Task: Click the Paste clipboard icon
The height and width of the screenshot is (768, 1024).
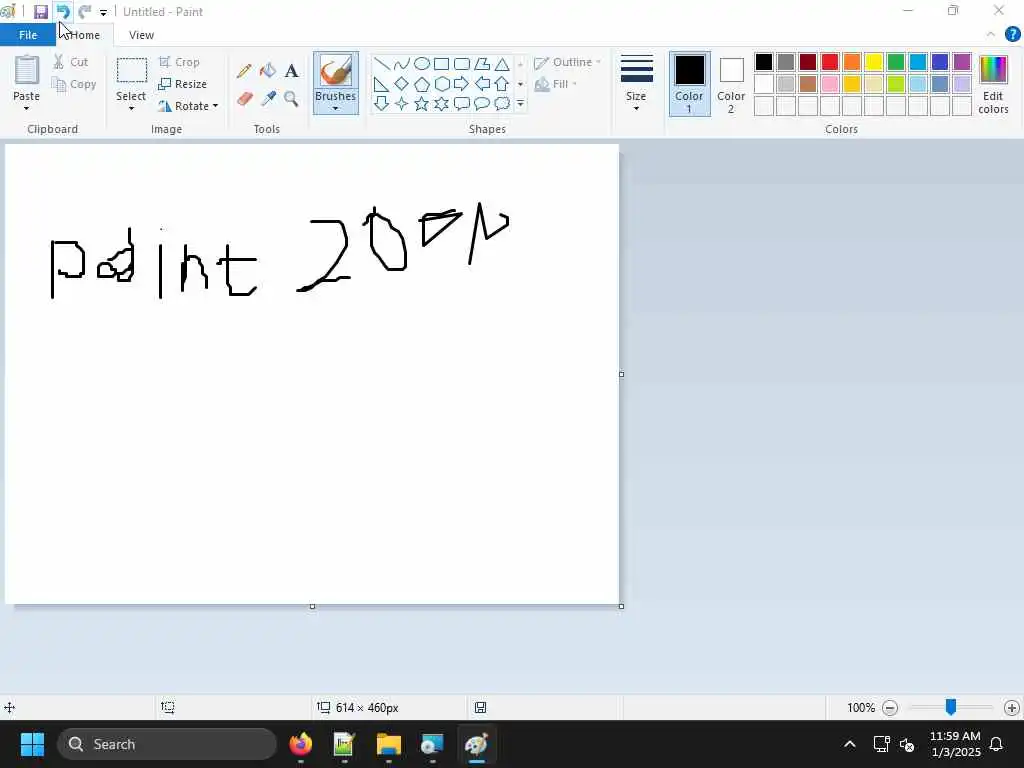Action: coord(27,70)
